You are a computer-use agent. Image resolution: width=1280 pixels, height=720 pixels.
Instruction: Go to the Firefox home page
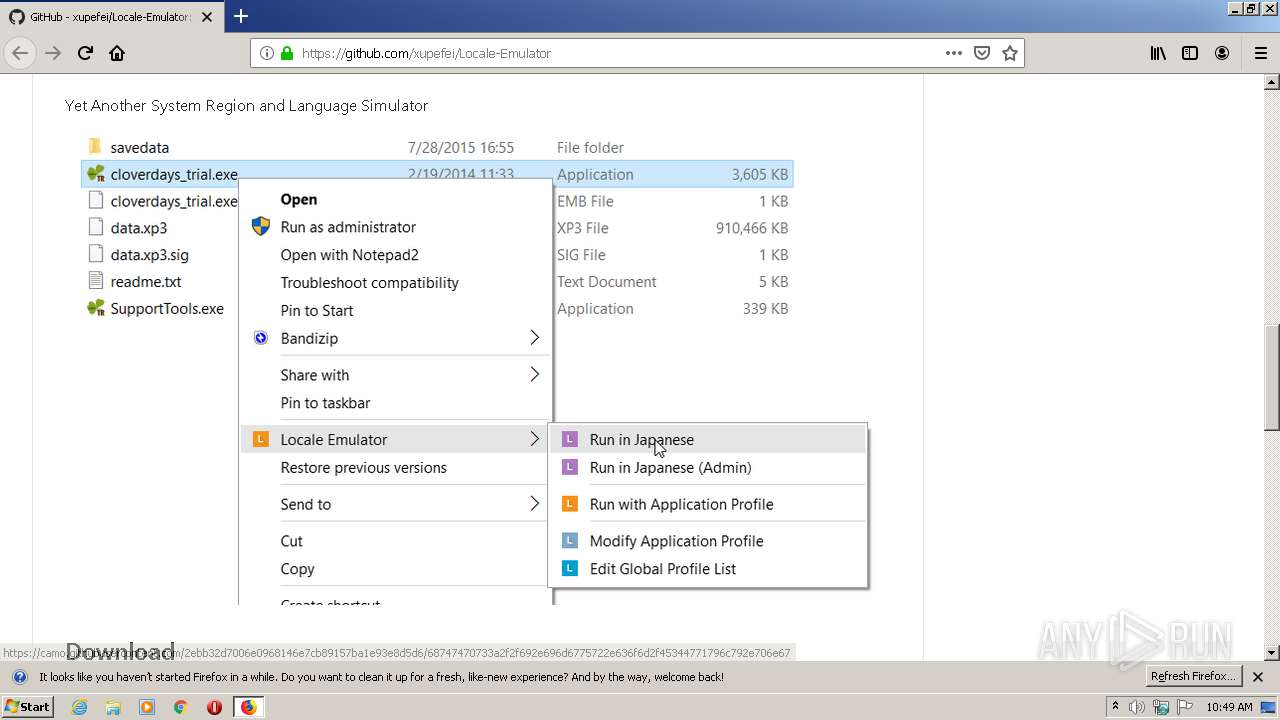click(117, 53)
